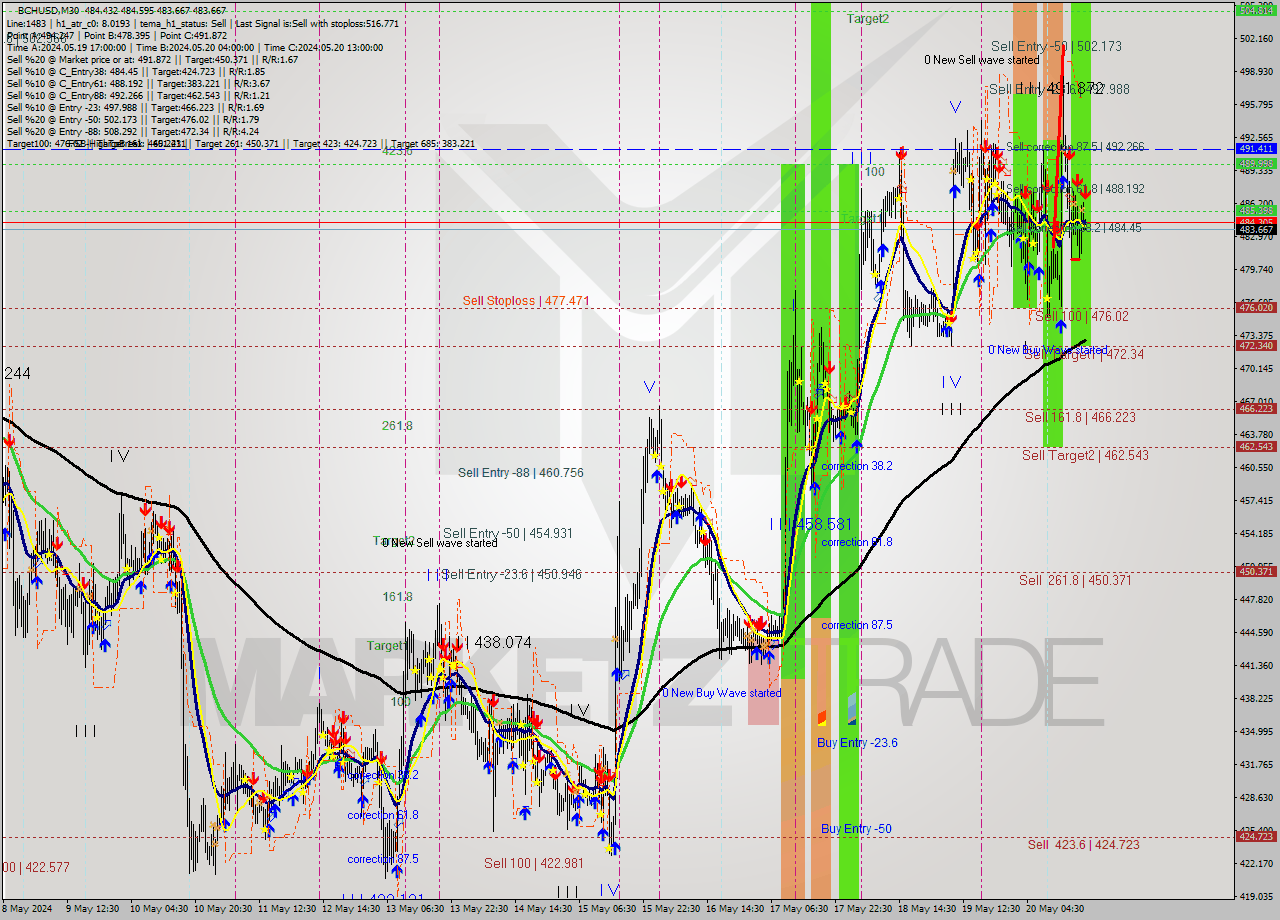Screen dimensions: 1280x920
Task: Click the green '261.8' Fibonacci label
Action: pyautogui.click(x=397, y=426)
